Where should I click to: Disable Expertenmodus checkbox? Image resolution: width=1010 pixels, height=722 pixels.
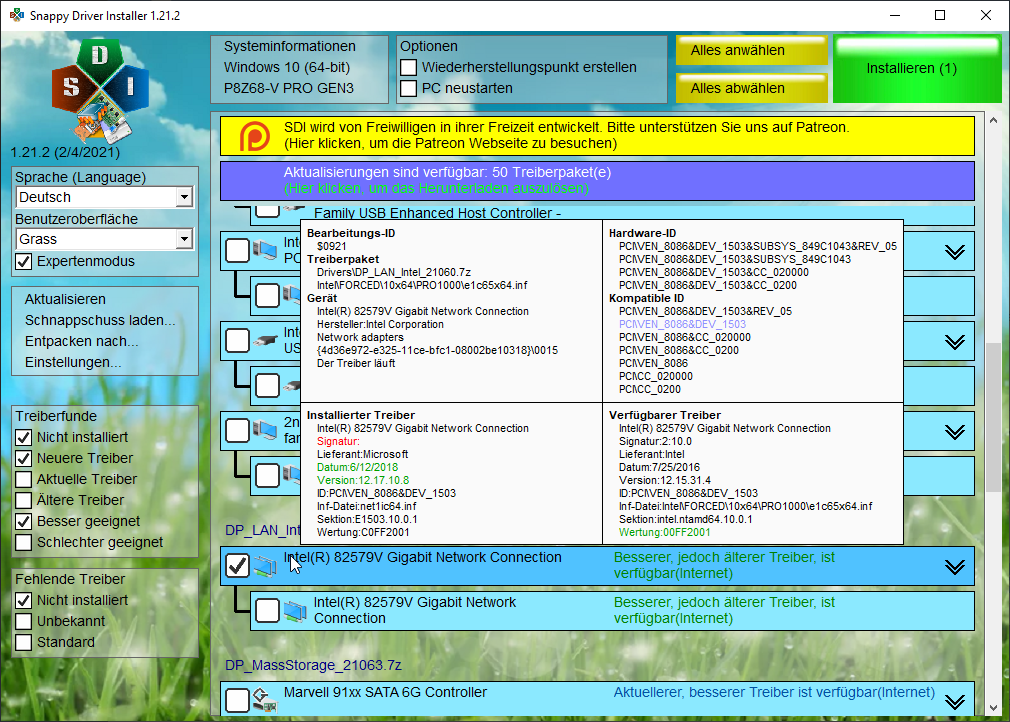24,261
